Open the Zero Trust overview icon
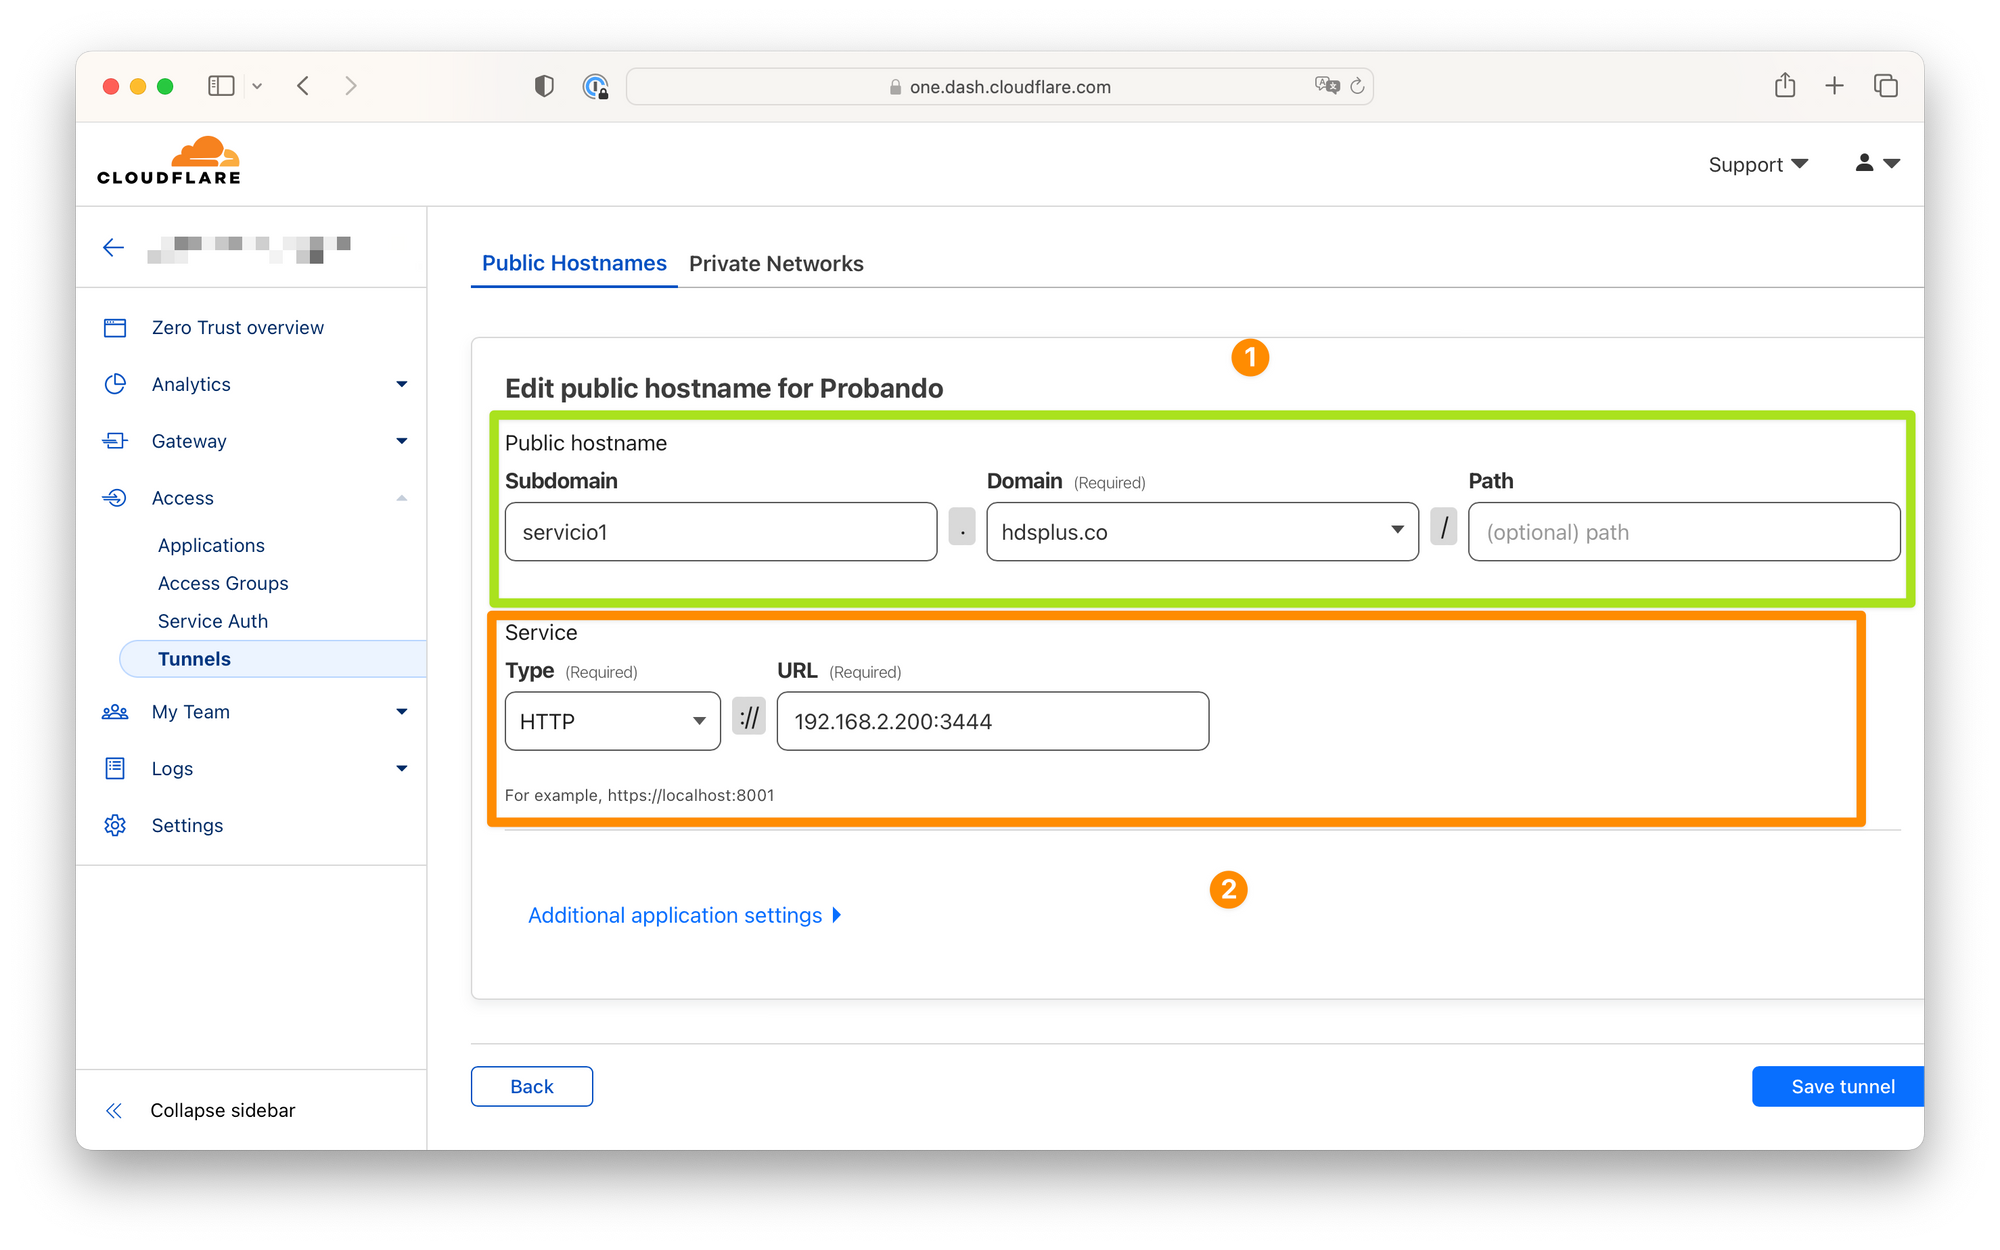This screenshot has height=1250, width=2000. 115,328
